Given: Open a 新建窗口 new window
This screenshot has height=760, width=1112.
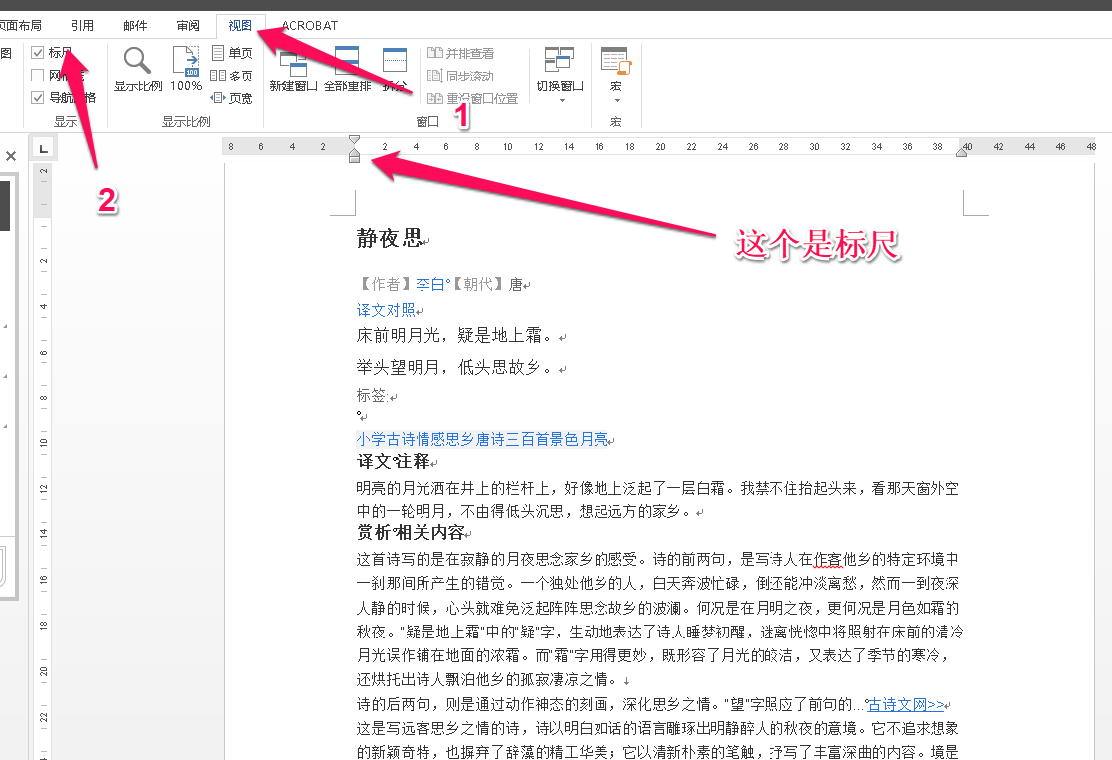Looking at the screenshot, I should pyautogui.click(x=293, y=69).
